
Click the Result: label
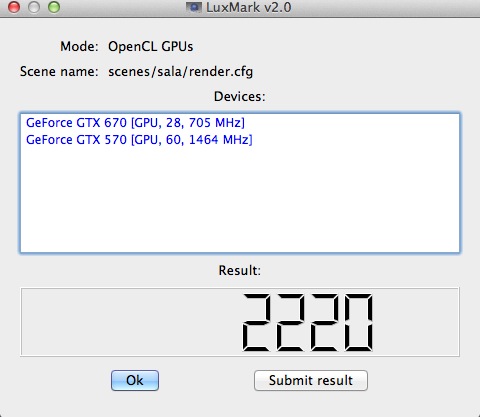240,270
